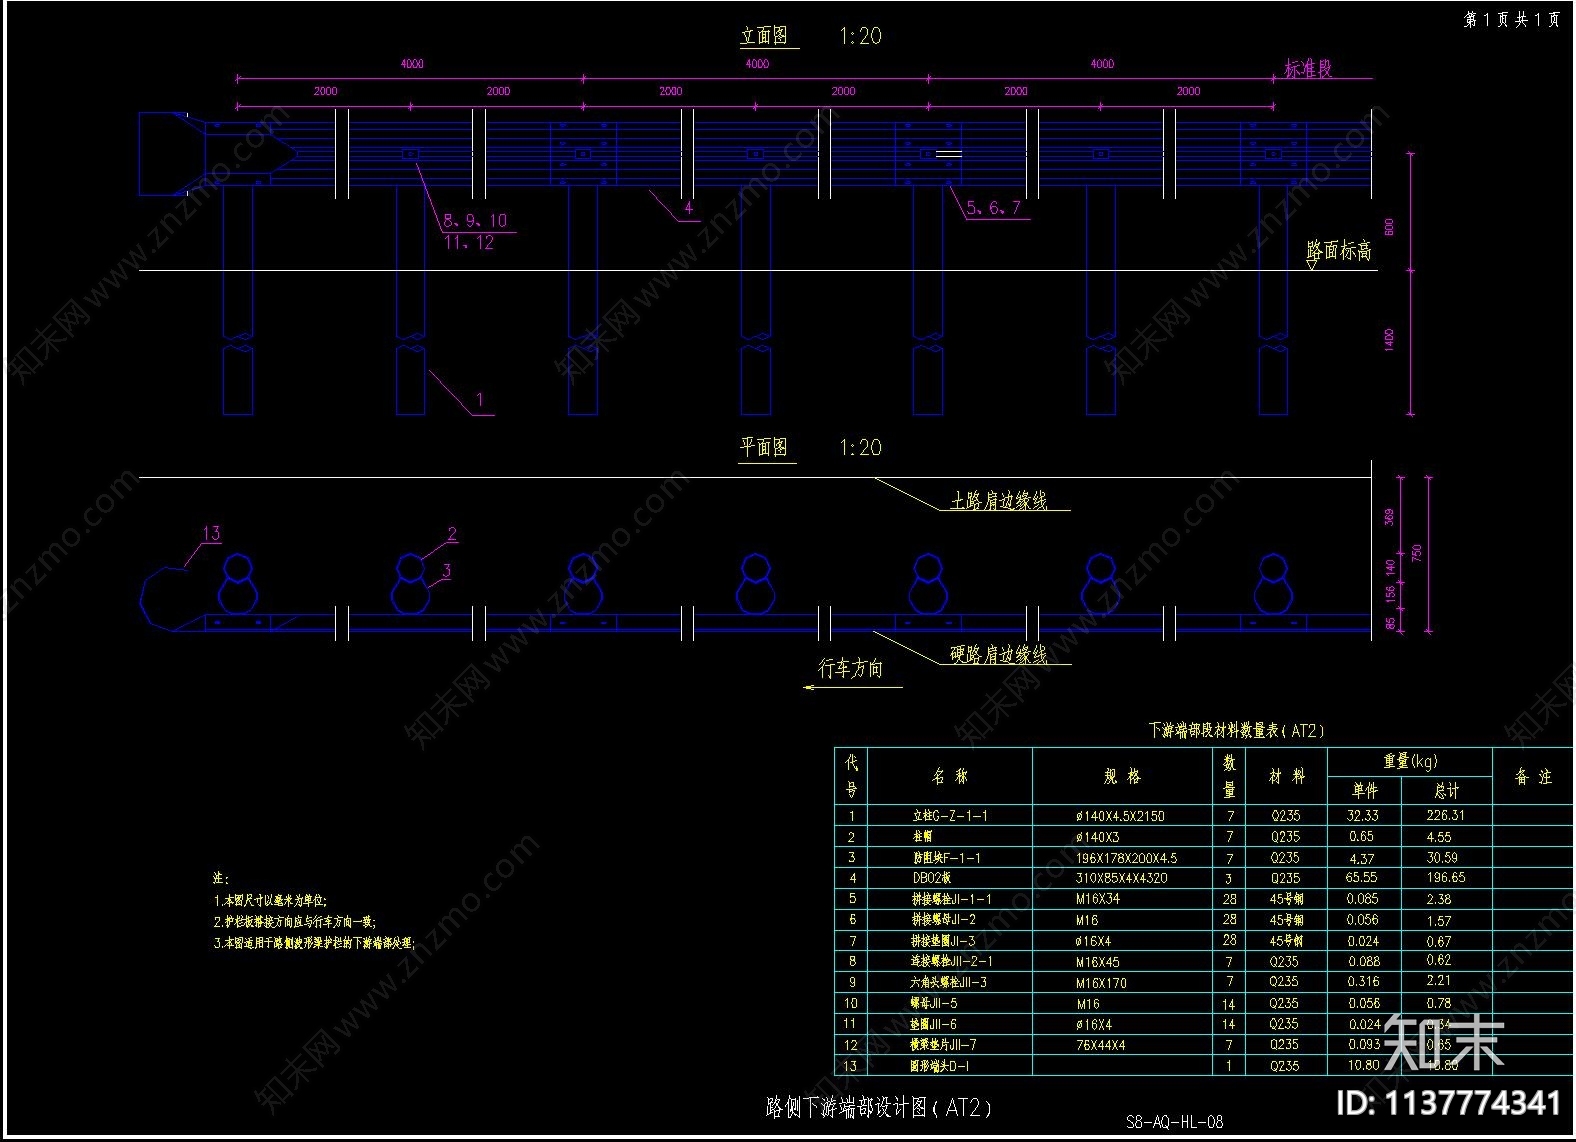The width and height of the screenshot is (1576, 1142).
Task: Click the drawing title 路侧下游端部设计图(AT2)
Action: coord(879,1107)
